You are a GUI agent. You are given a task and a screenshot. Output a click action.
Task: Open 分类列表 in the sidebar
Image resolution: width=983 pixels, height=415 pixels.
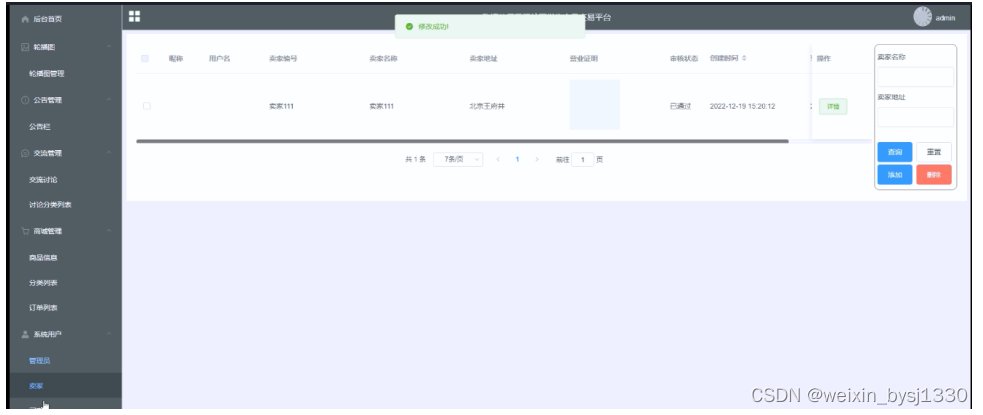coord(43,283)
